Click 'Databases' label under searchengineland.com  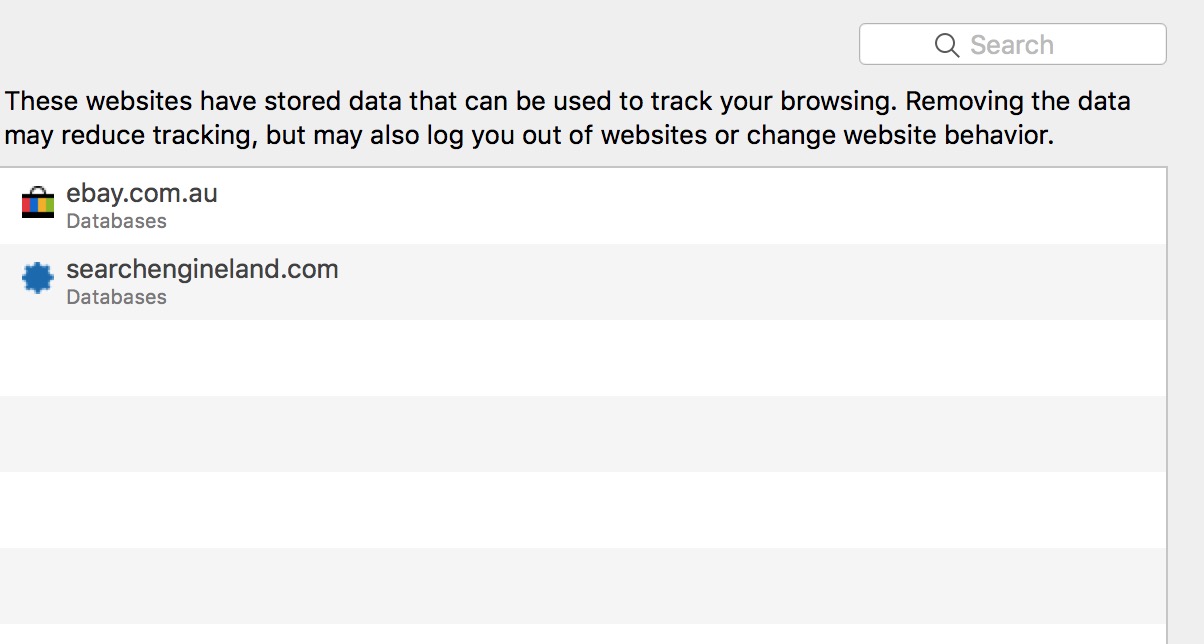click(116, 297)
